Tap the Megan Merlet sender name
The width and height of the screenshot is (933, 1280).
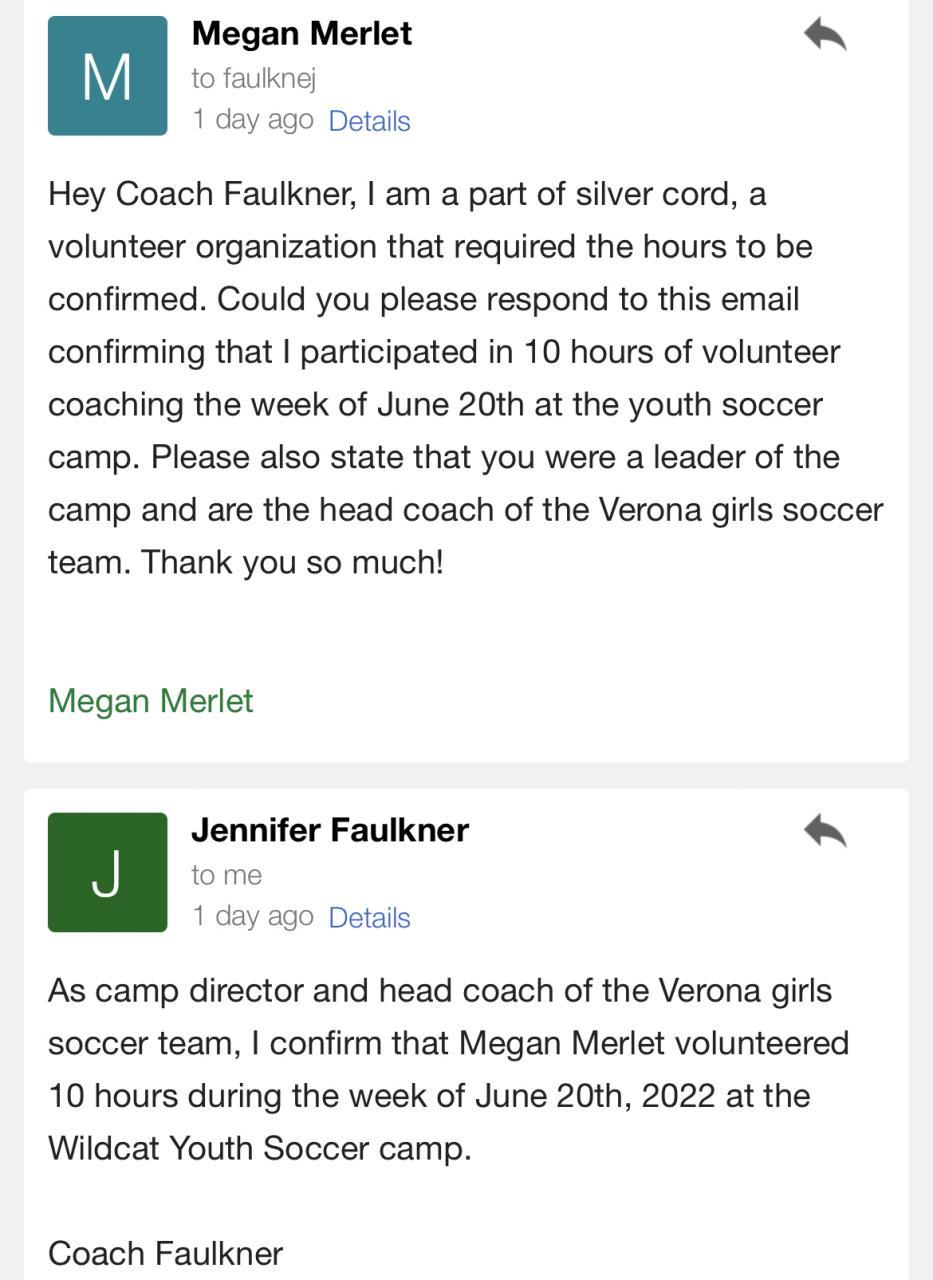point(301,33)
